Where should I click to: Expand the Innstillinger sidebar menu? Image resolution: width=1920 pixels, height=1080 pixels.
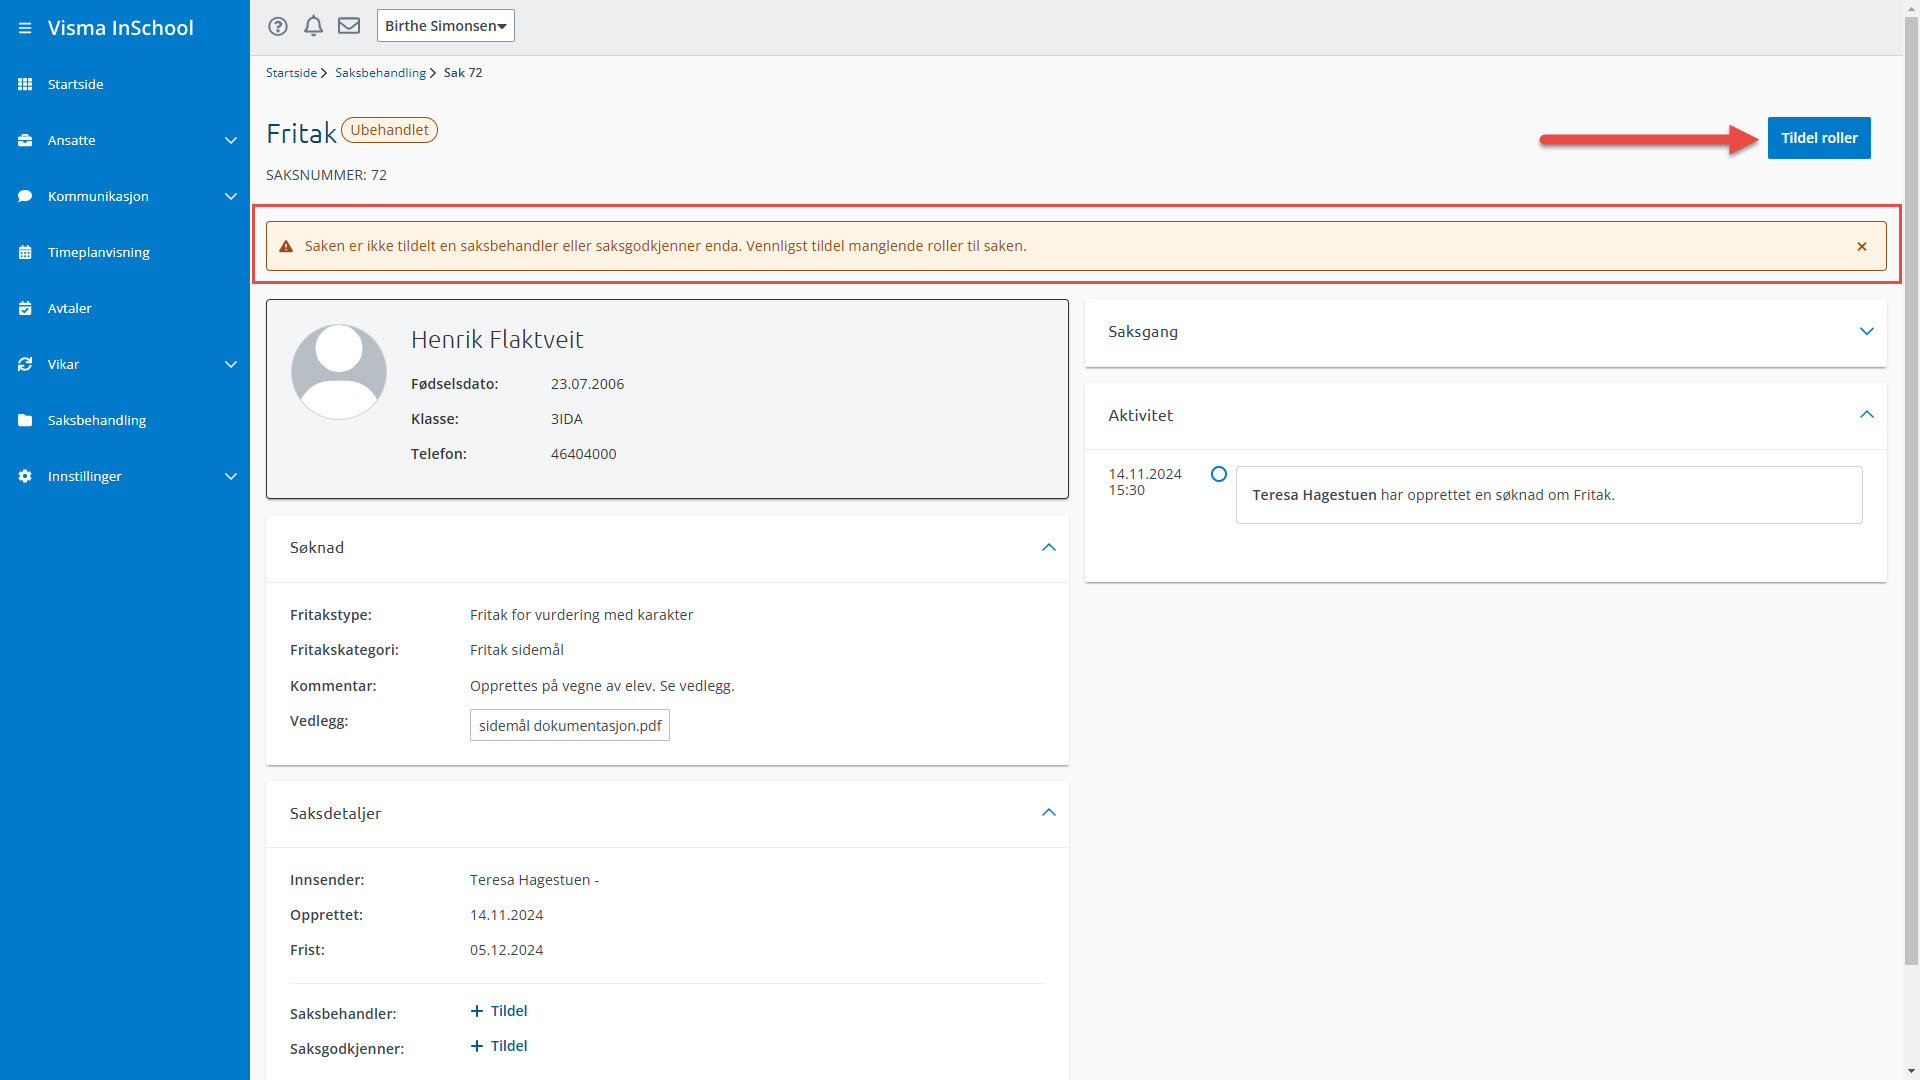[x=230, y=476]
